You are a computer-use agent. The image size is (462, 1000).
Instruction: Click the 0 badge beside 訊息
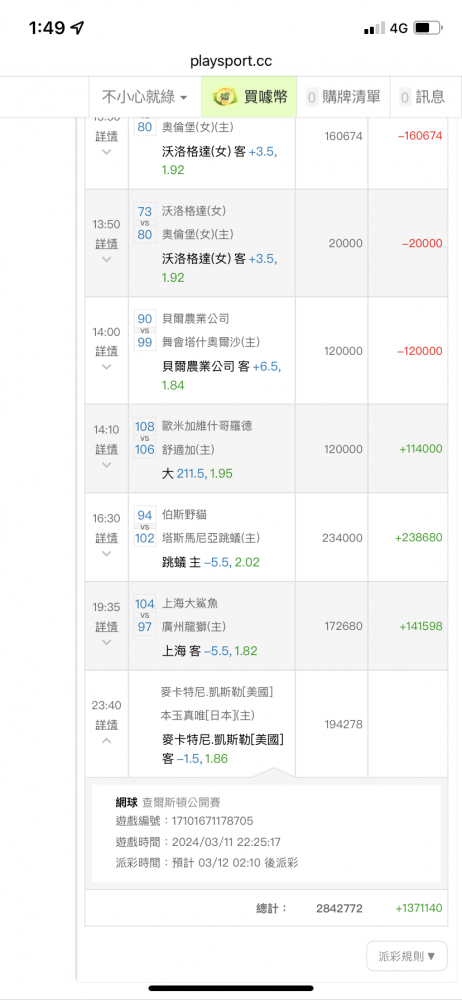coord(405,98)
